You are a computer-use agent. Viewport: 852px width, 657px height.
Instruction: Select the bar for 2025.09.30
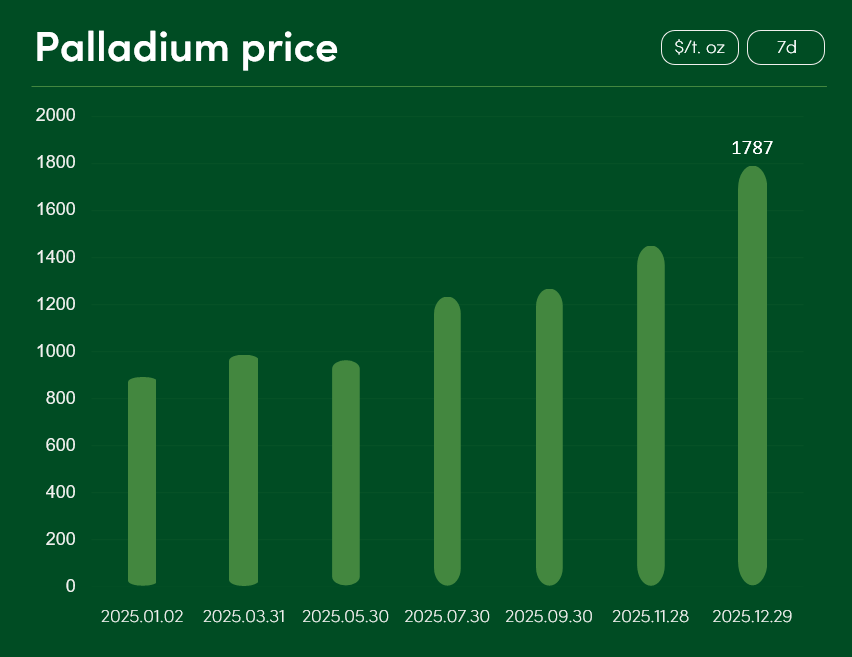coord(549,437)
